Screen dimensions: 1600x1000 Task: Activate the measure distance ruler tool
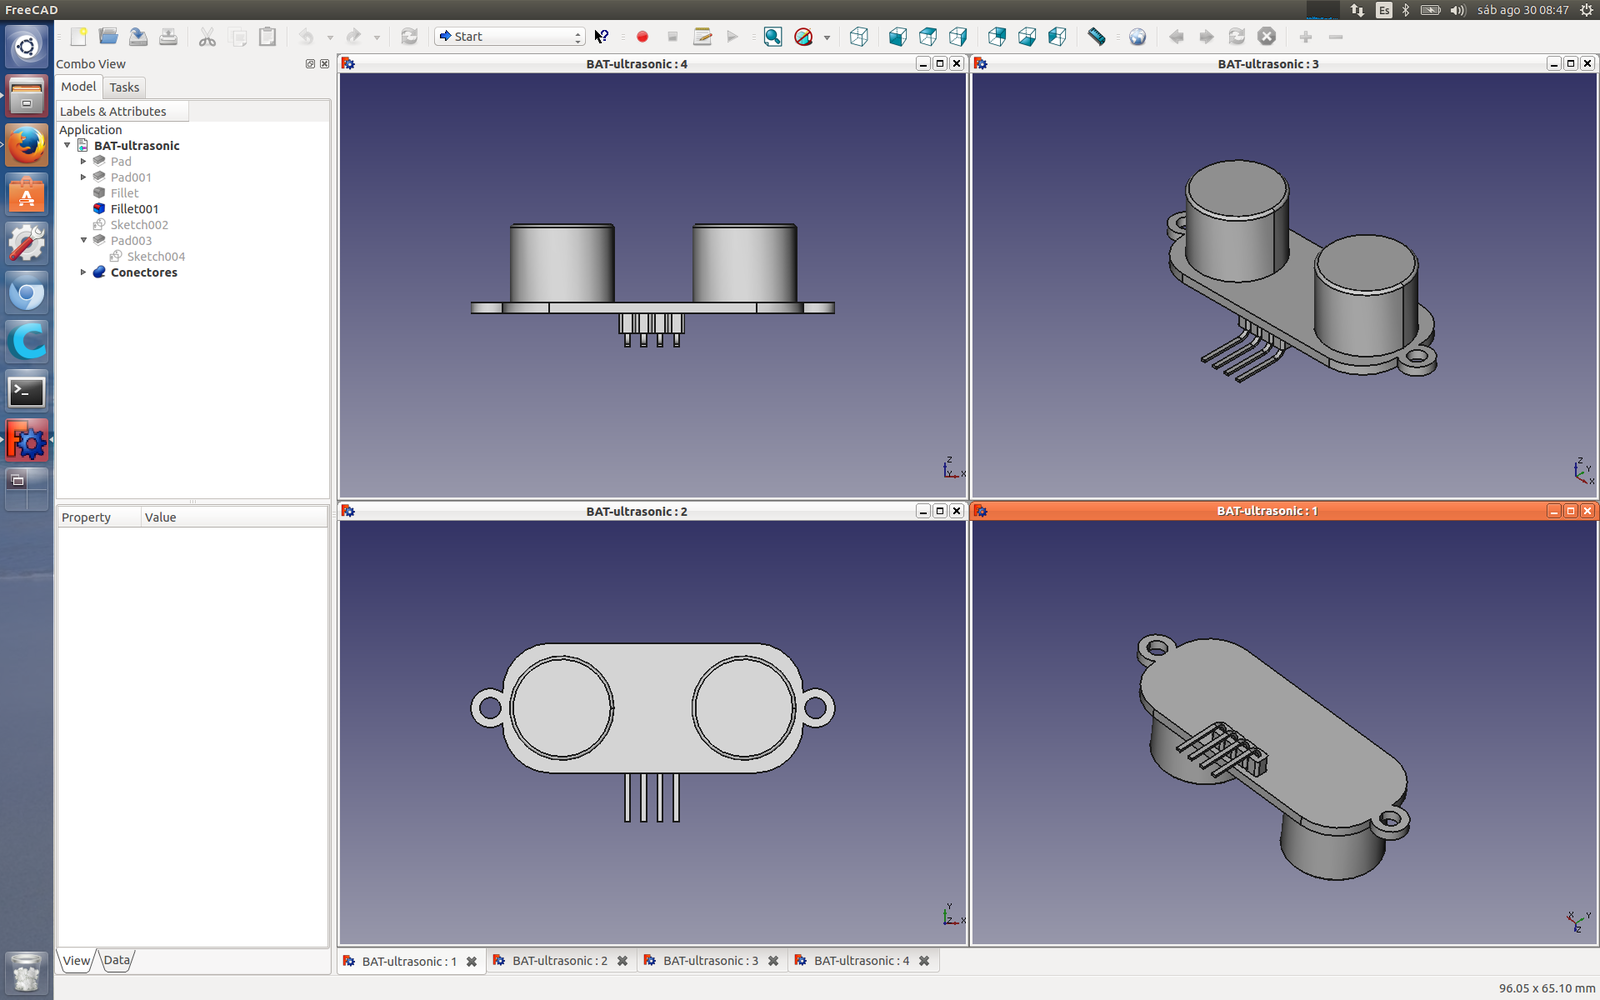(x=1096, y=37)
